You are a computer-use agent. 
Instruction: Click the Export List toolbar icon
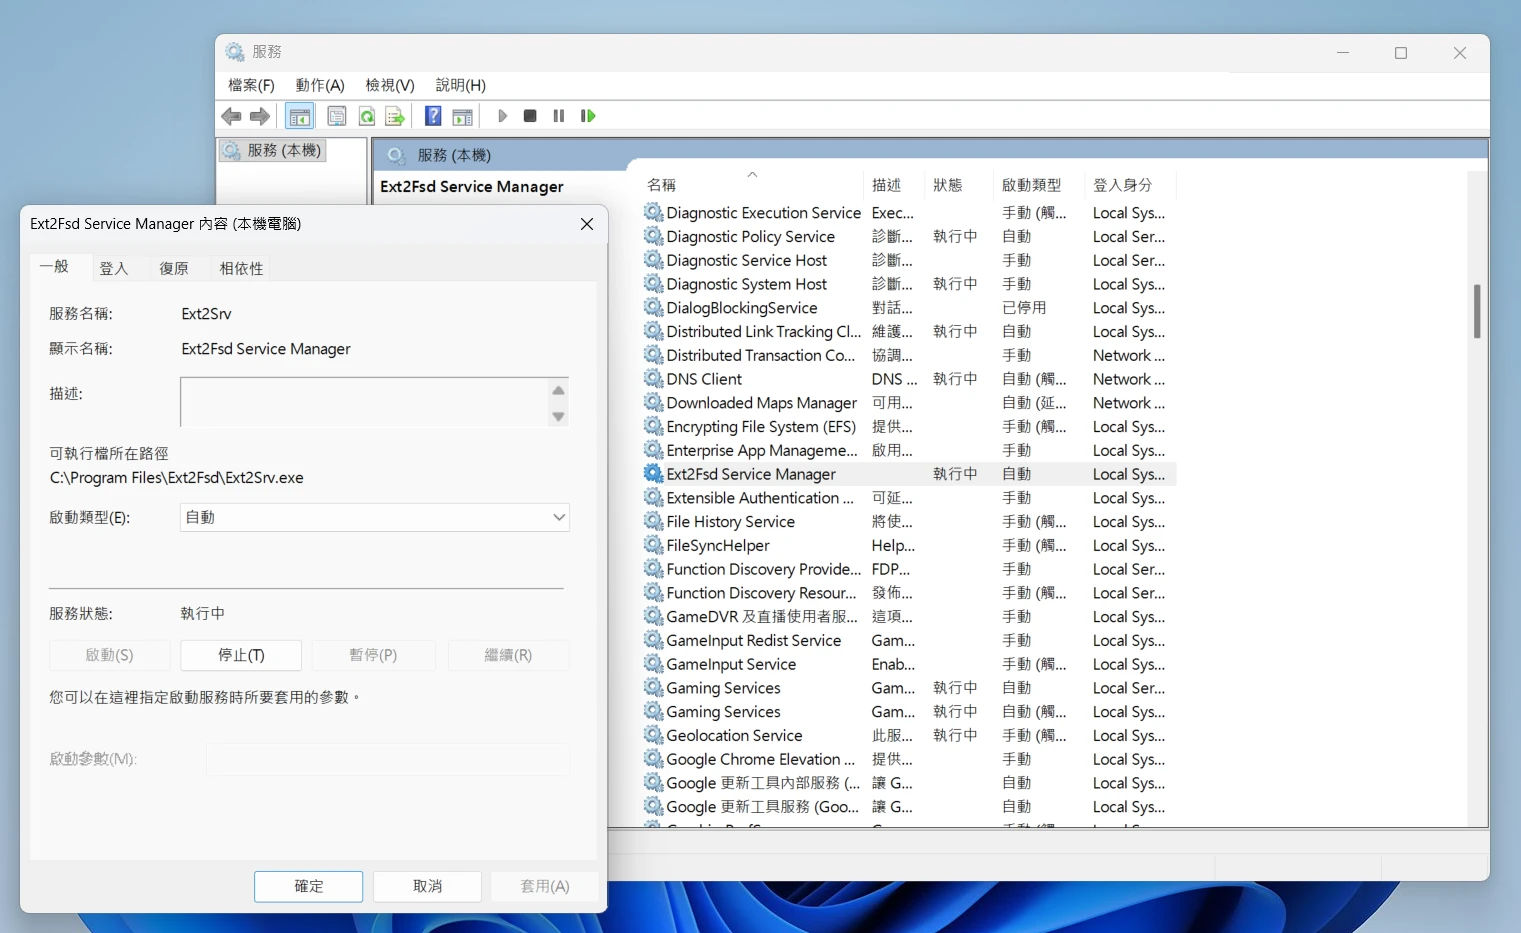click(x=395, y=117)
